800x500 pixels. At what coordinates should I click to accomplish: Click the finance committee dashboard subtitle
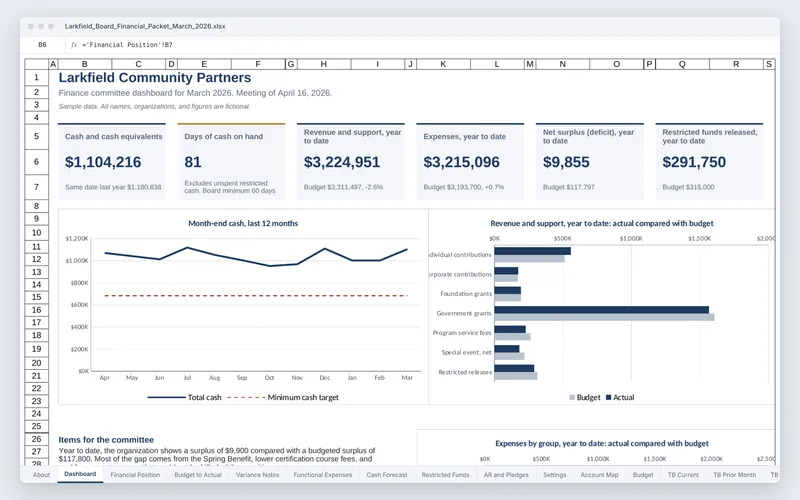pyautogui.click(x=195, y=93)
